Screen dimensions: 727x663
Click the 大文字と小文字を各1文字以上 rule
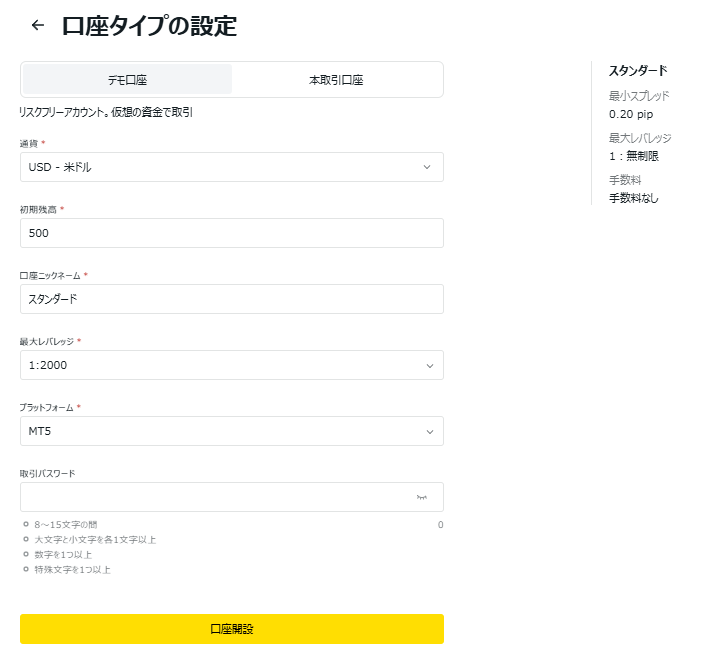coord(95,540)
